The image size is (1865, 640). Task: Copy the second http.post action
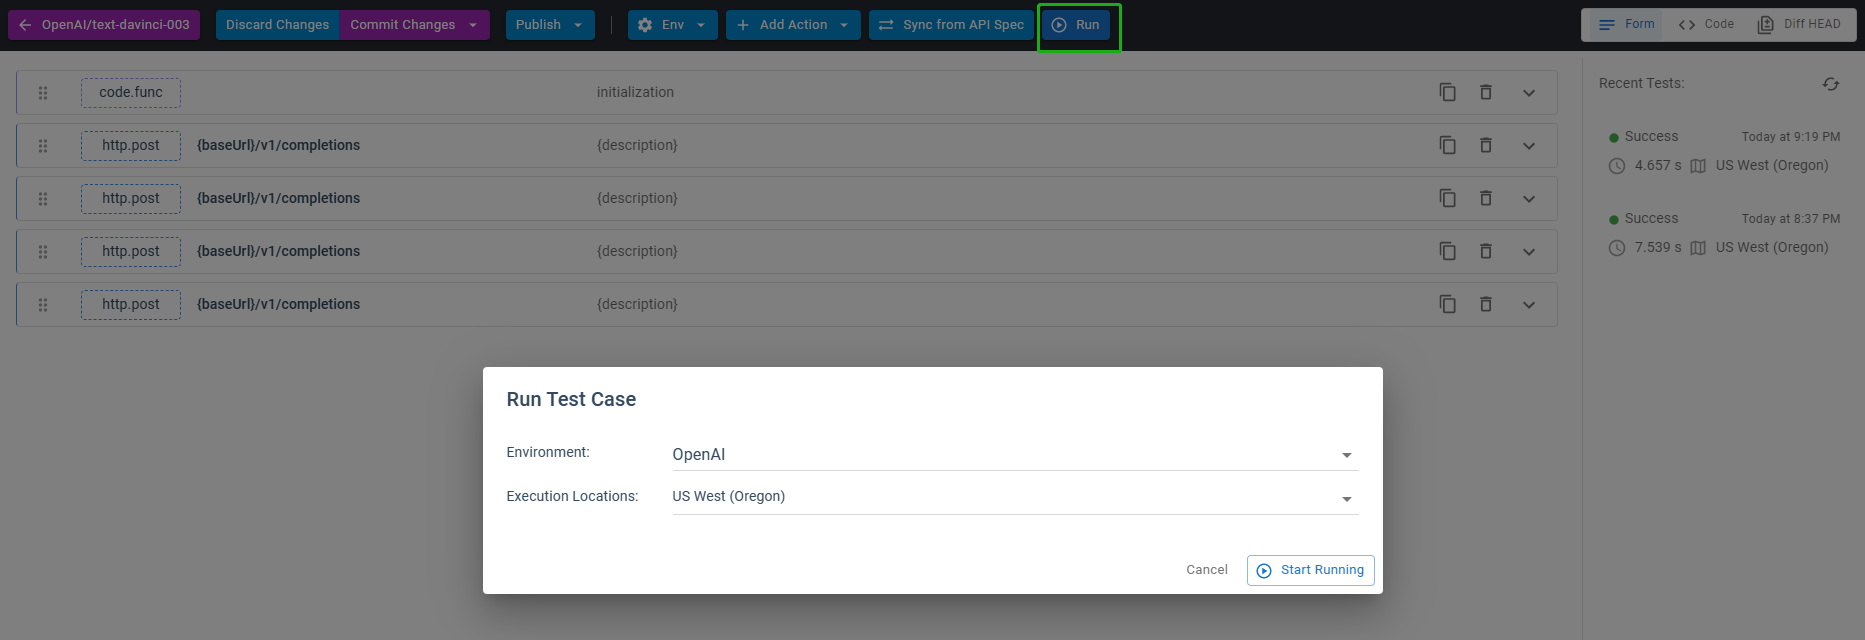point(1447,199)
